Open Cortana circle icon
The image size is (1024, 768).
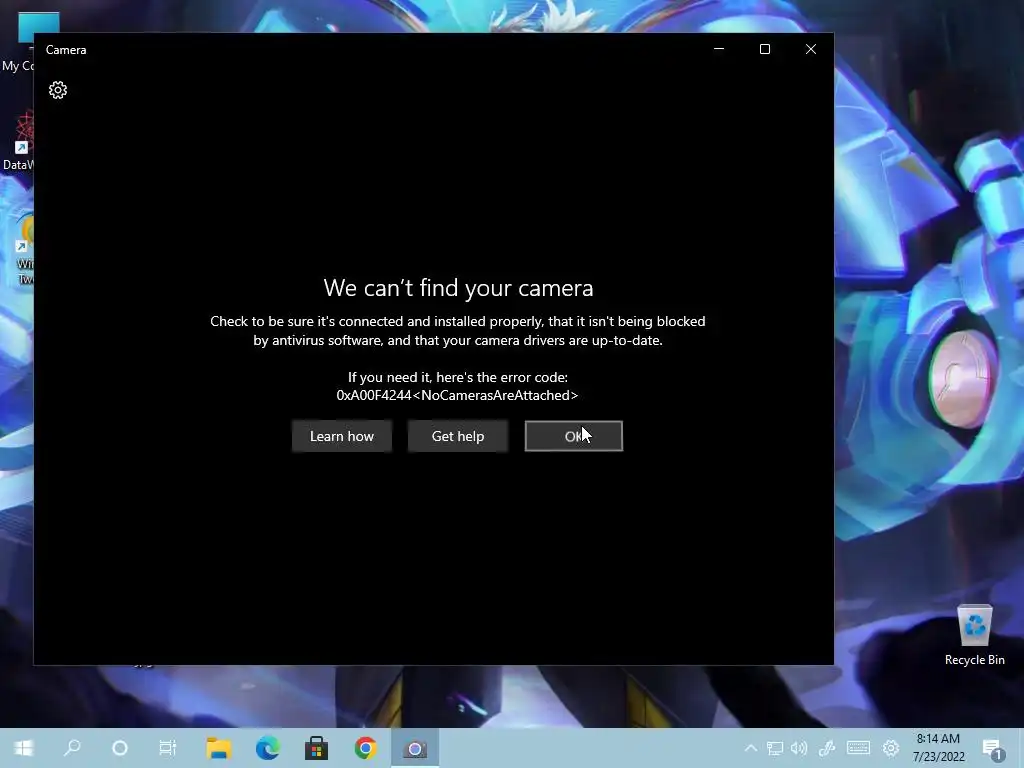click(x=120, y=748)
